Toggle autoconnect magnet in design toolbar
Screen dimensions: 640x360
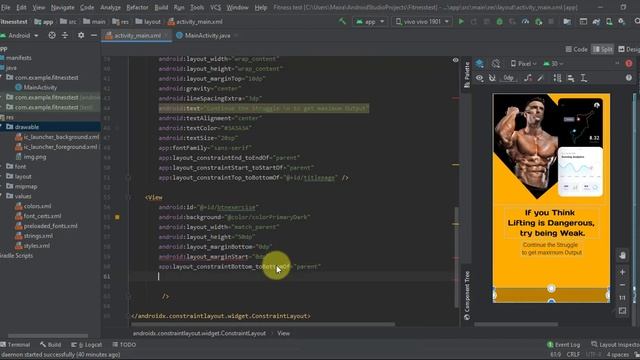coord(492,78)
